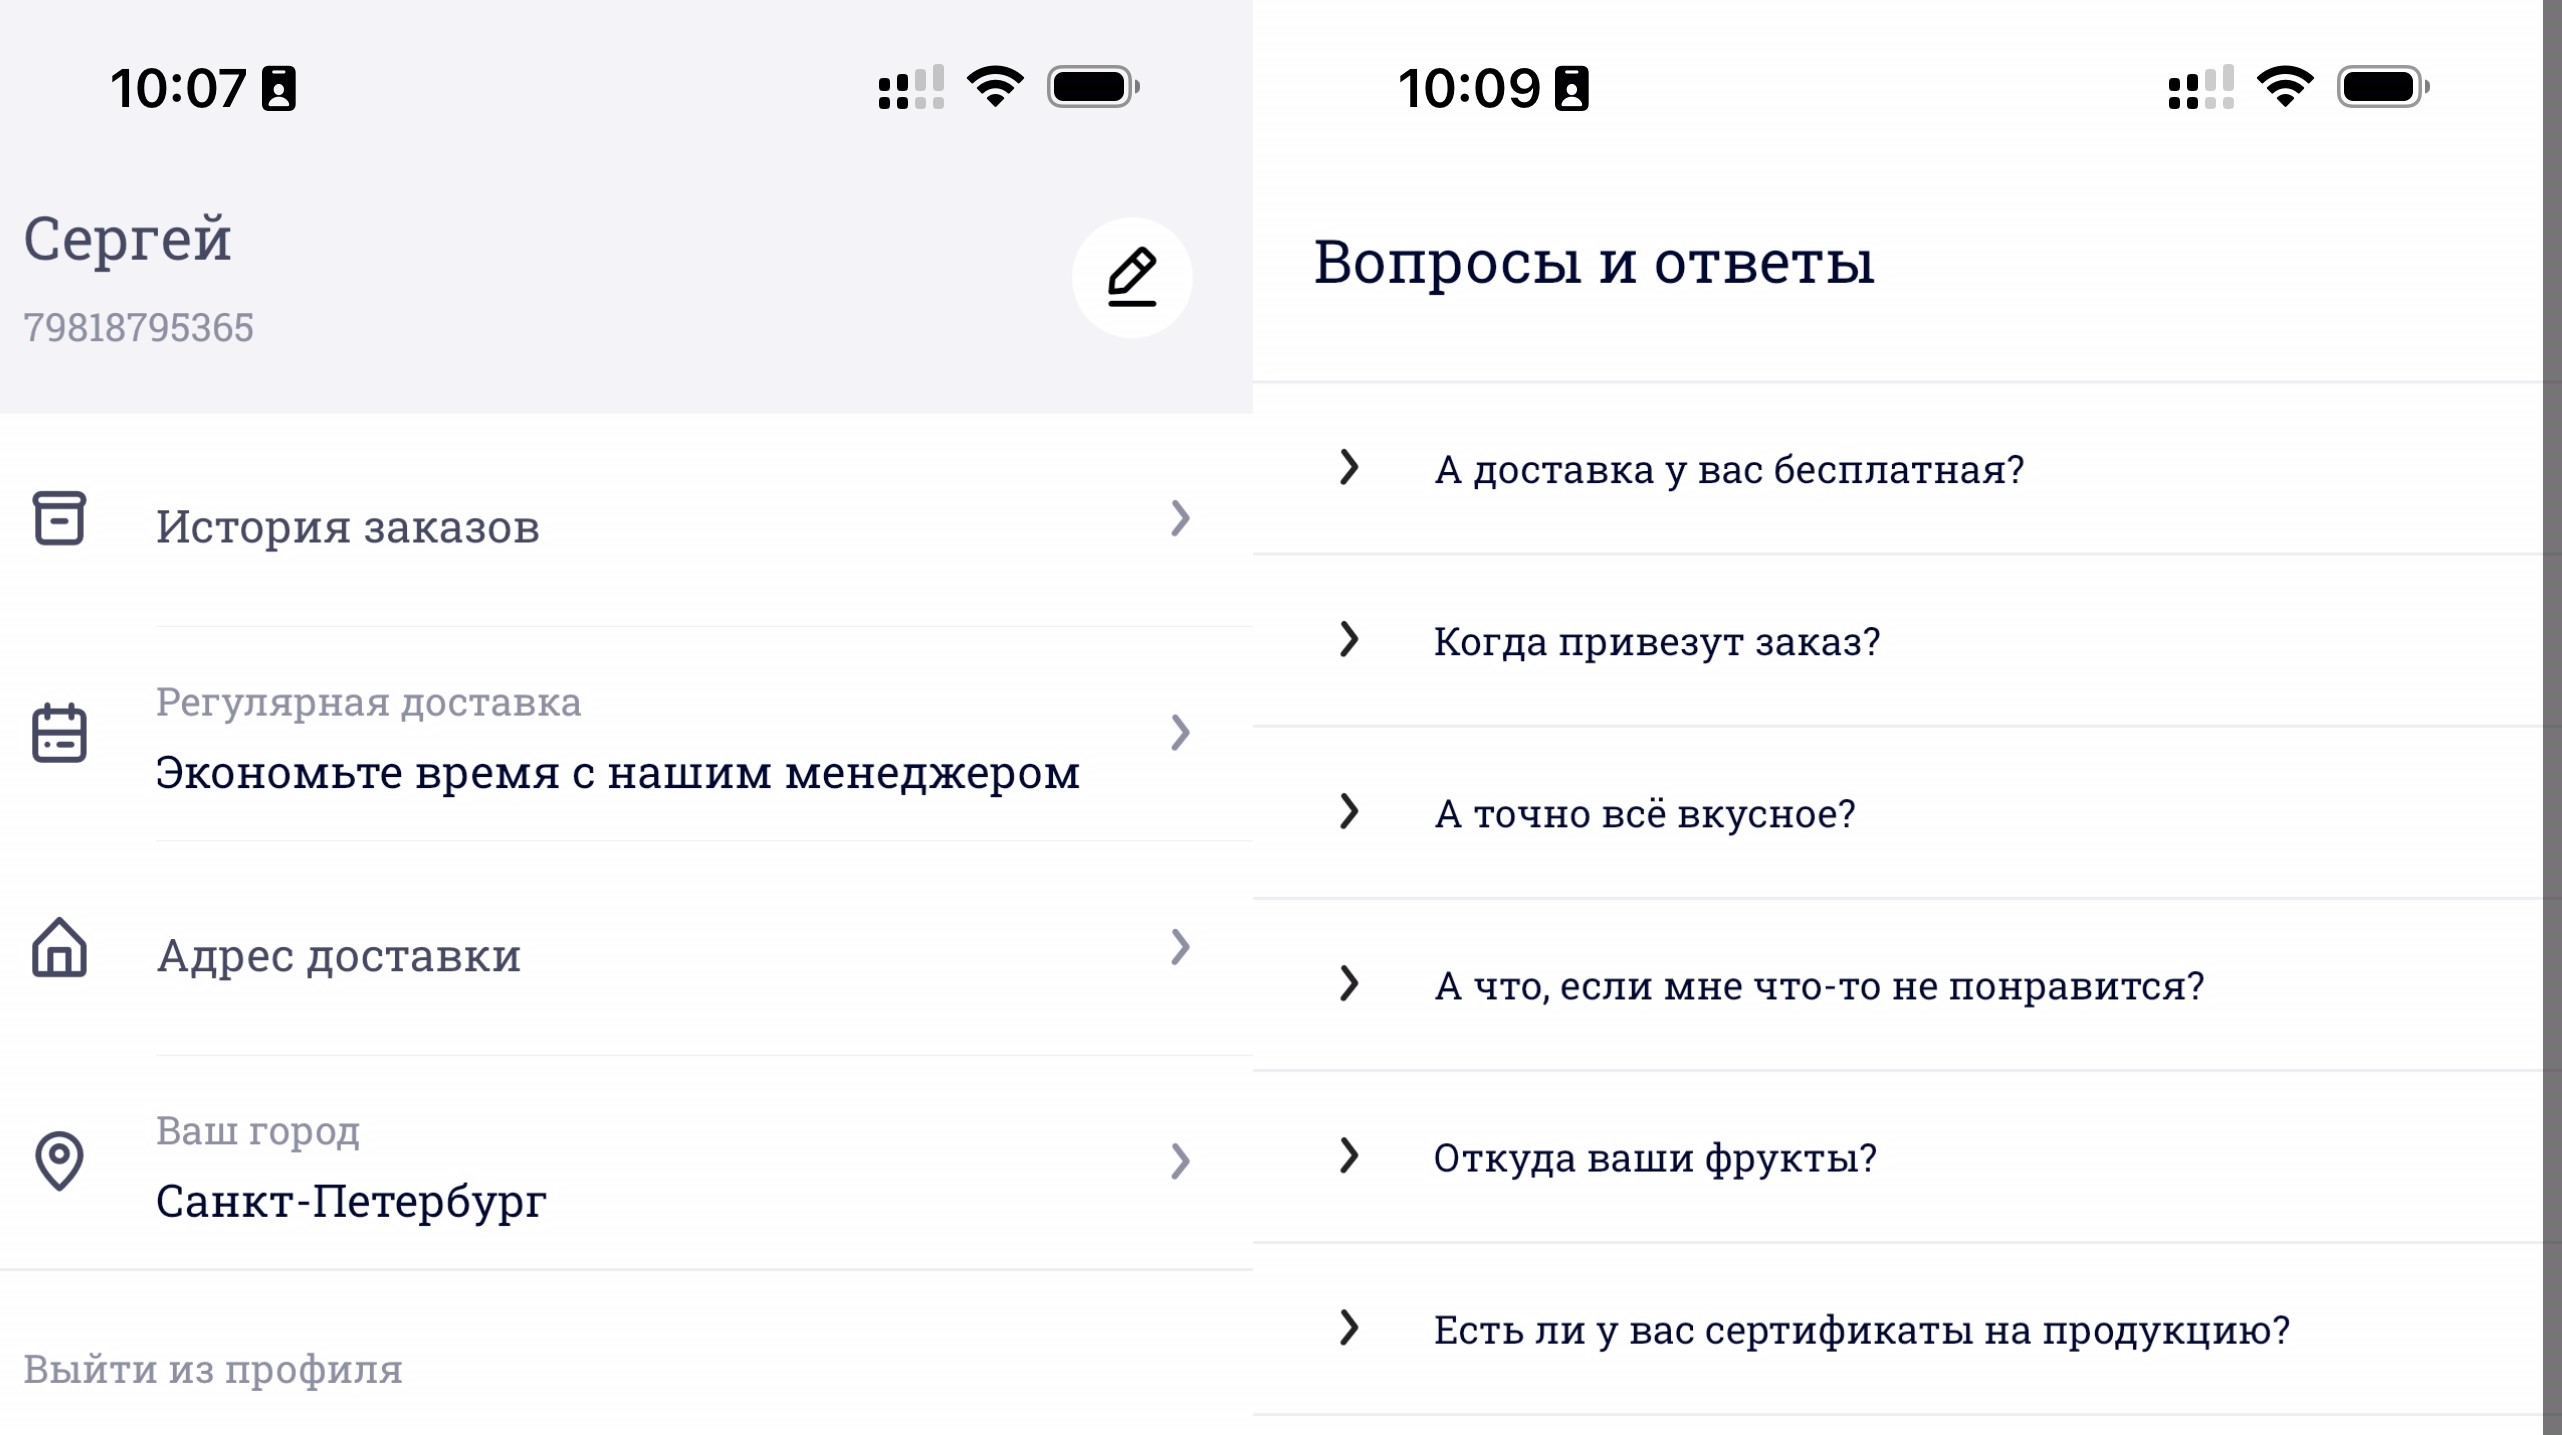Click the order history archive box icon
The image size is (2562, 1435).
[59, 518]
